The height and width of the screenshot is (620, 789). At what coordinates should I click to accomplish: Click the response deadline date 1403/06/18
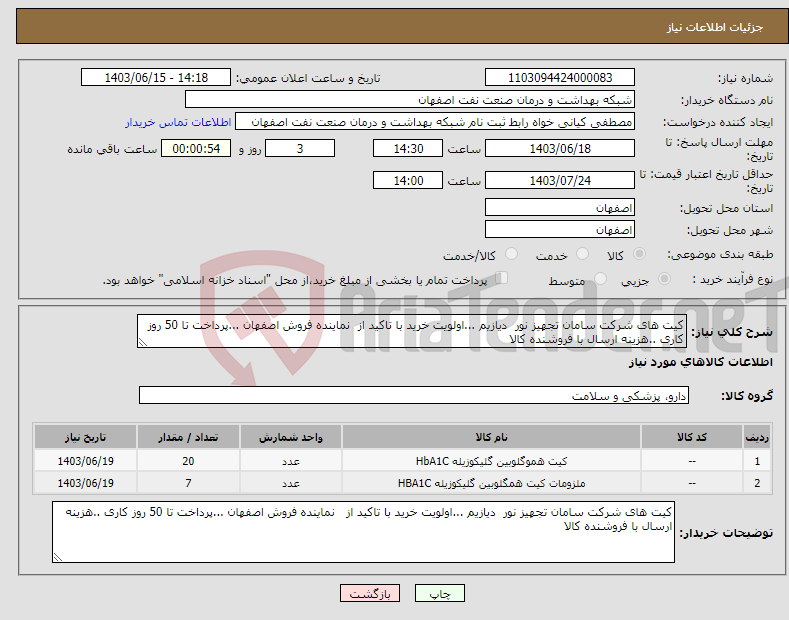(x=560, y=148)
